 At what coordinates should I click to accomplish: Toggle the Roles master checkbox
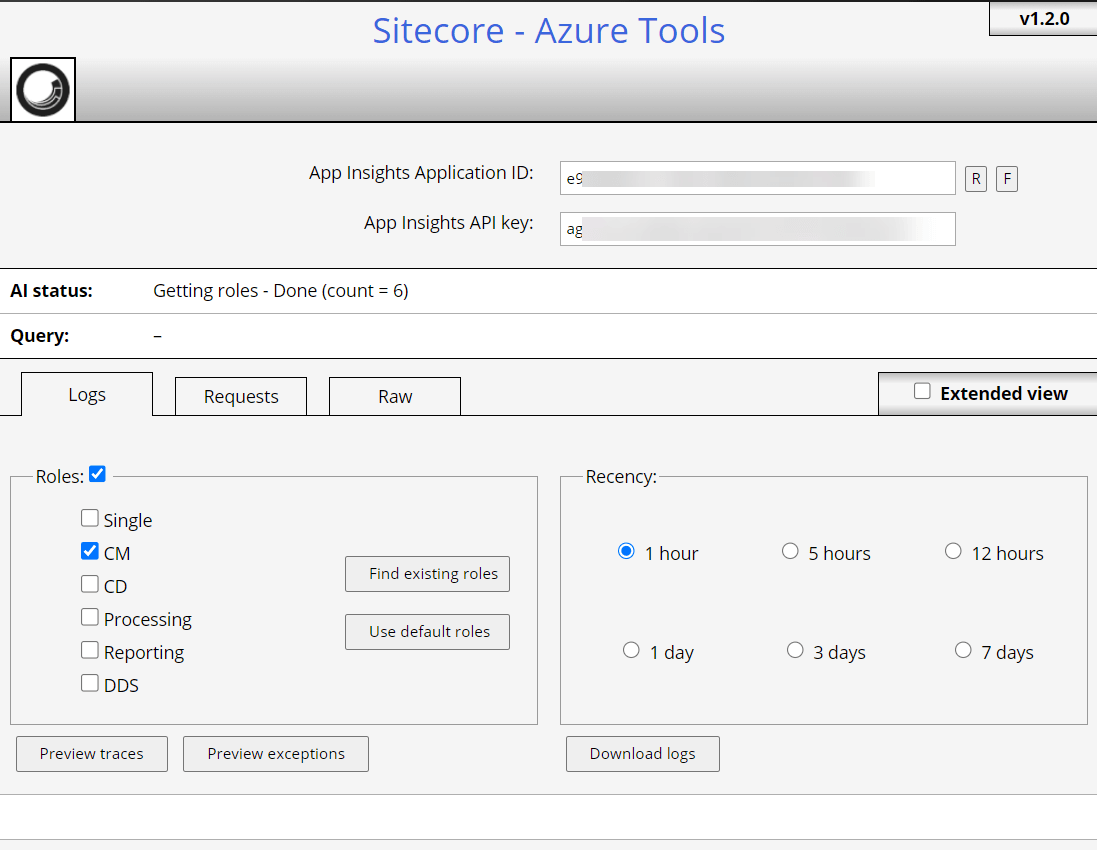click(97, 474)
